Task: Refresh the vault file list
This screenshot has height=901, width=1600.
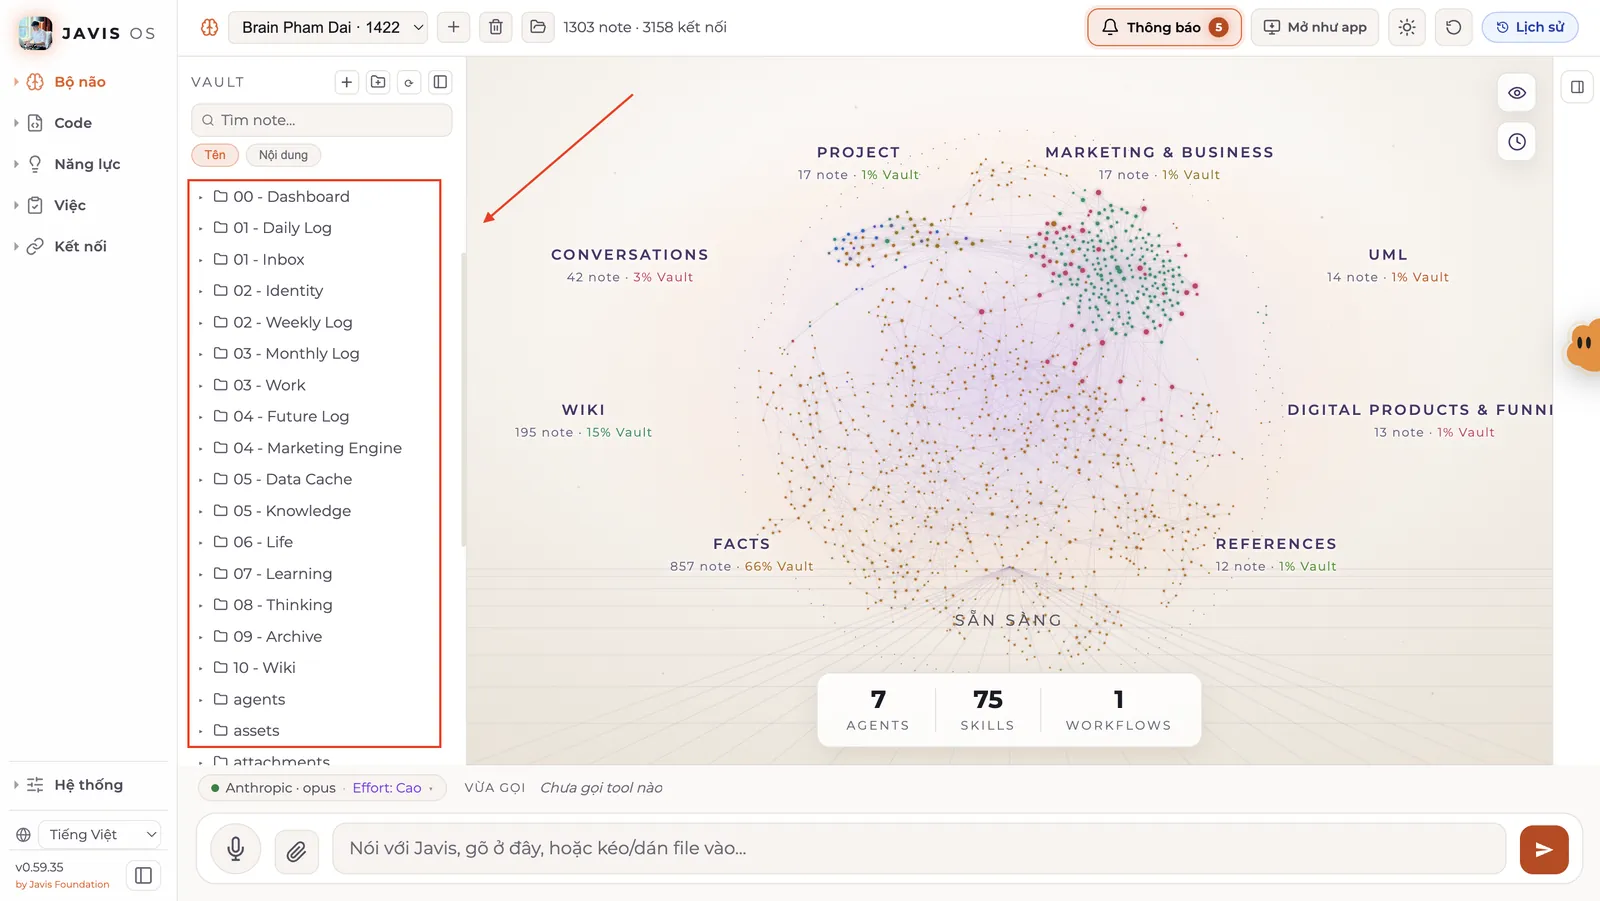Action: click(409, 82)
